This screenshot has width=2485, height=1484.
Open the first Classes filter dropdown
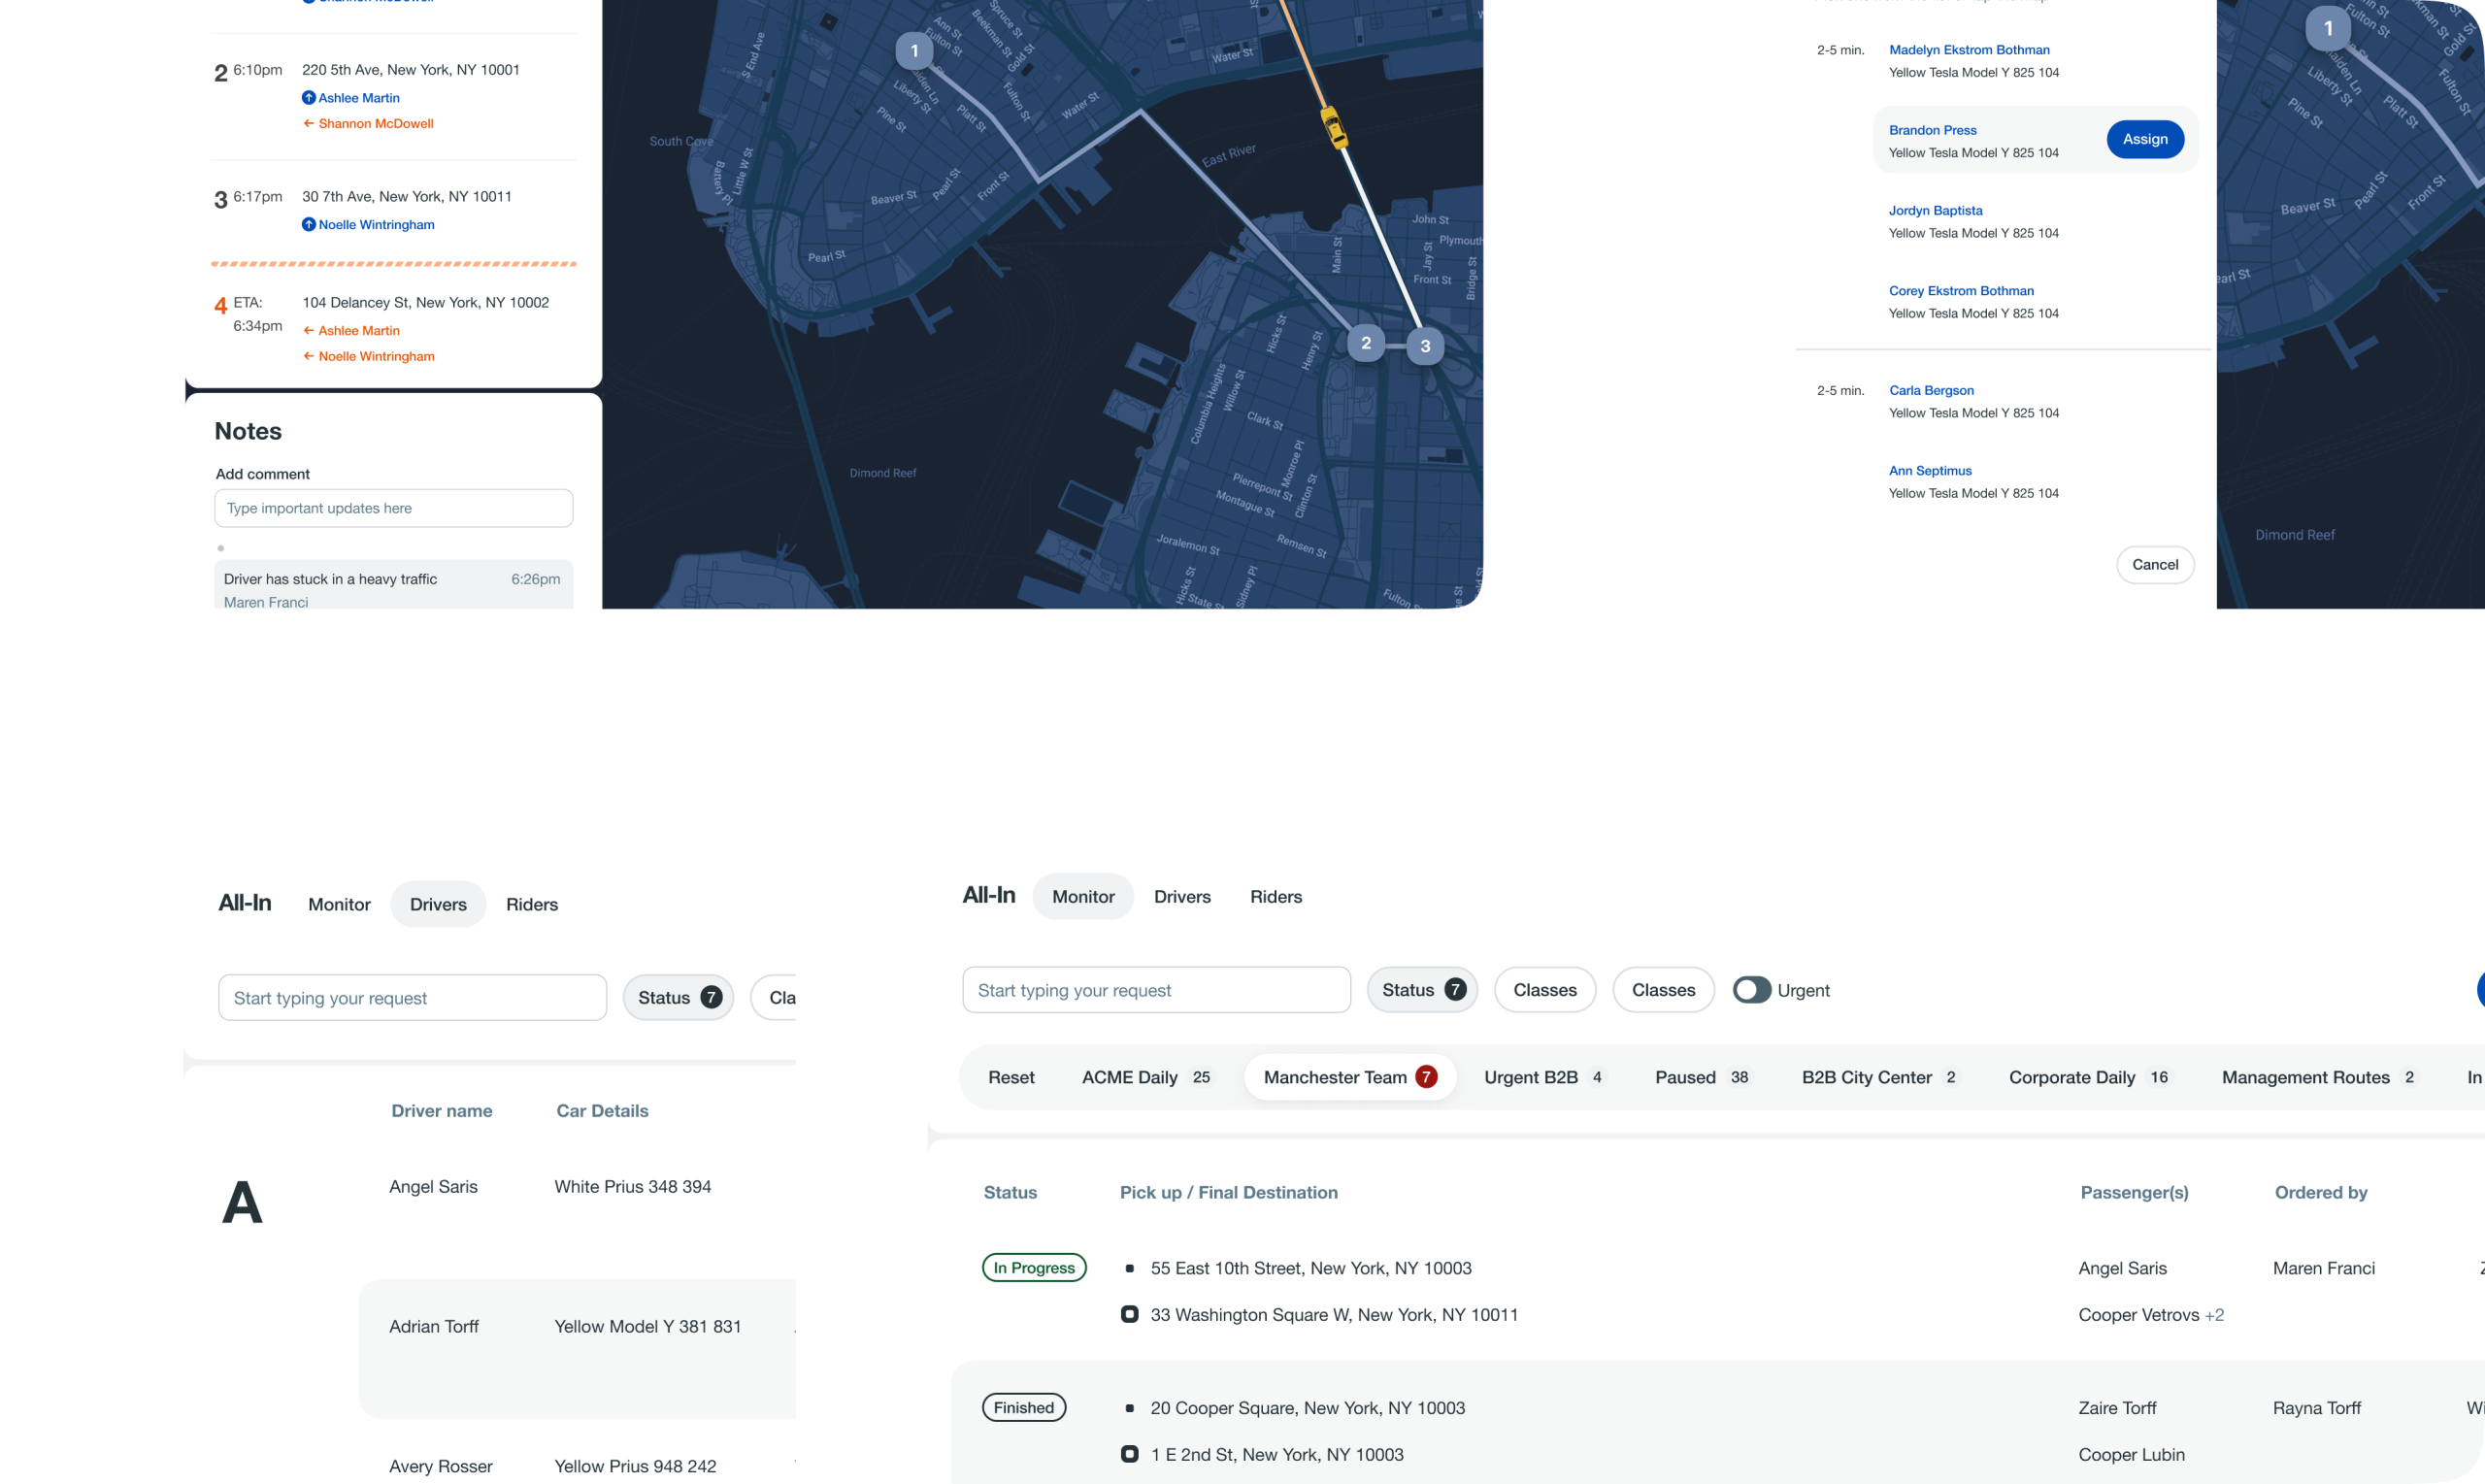click(x=1544, y=990)
